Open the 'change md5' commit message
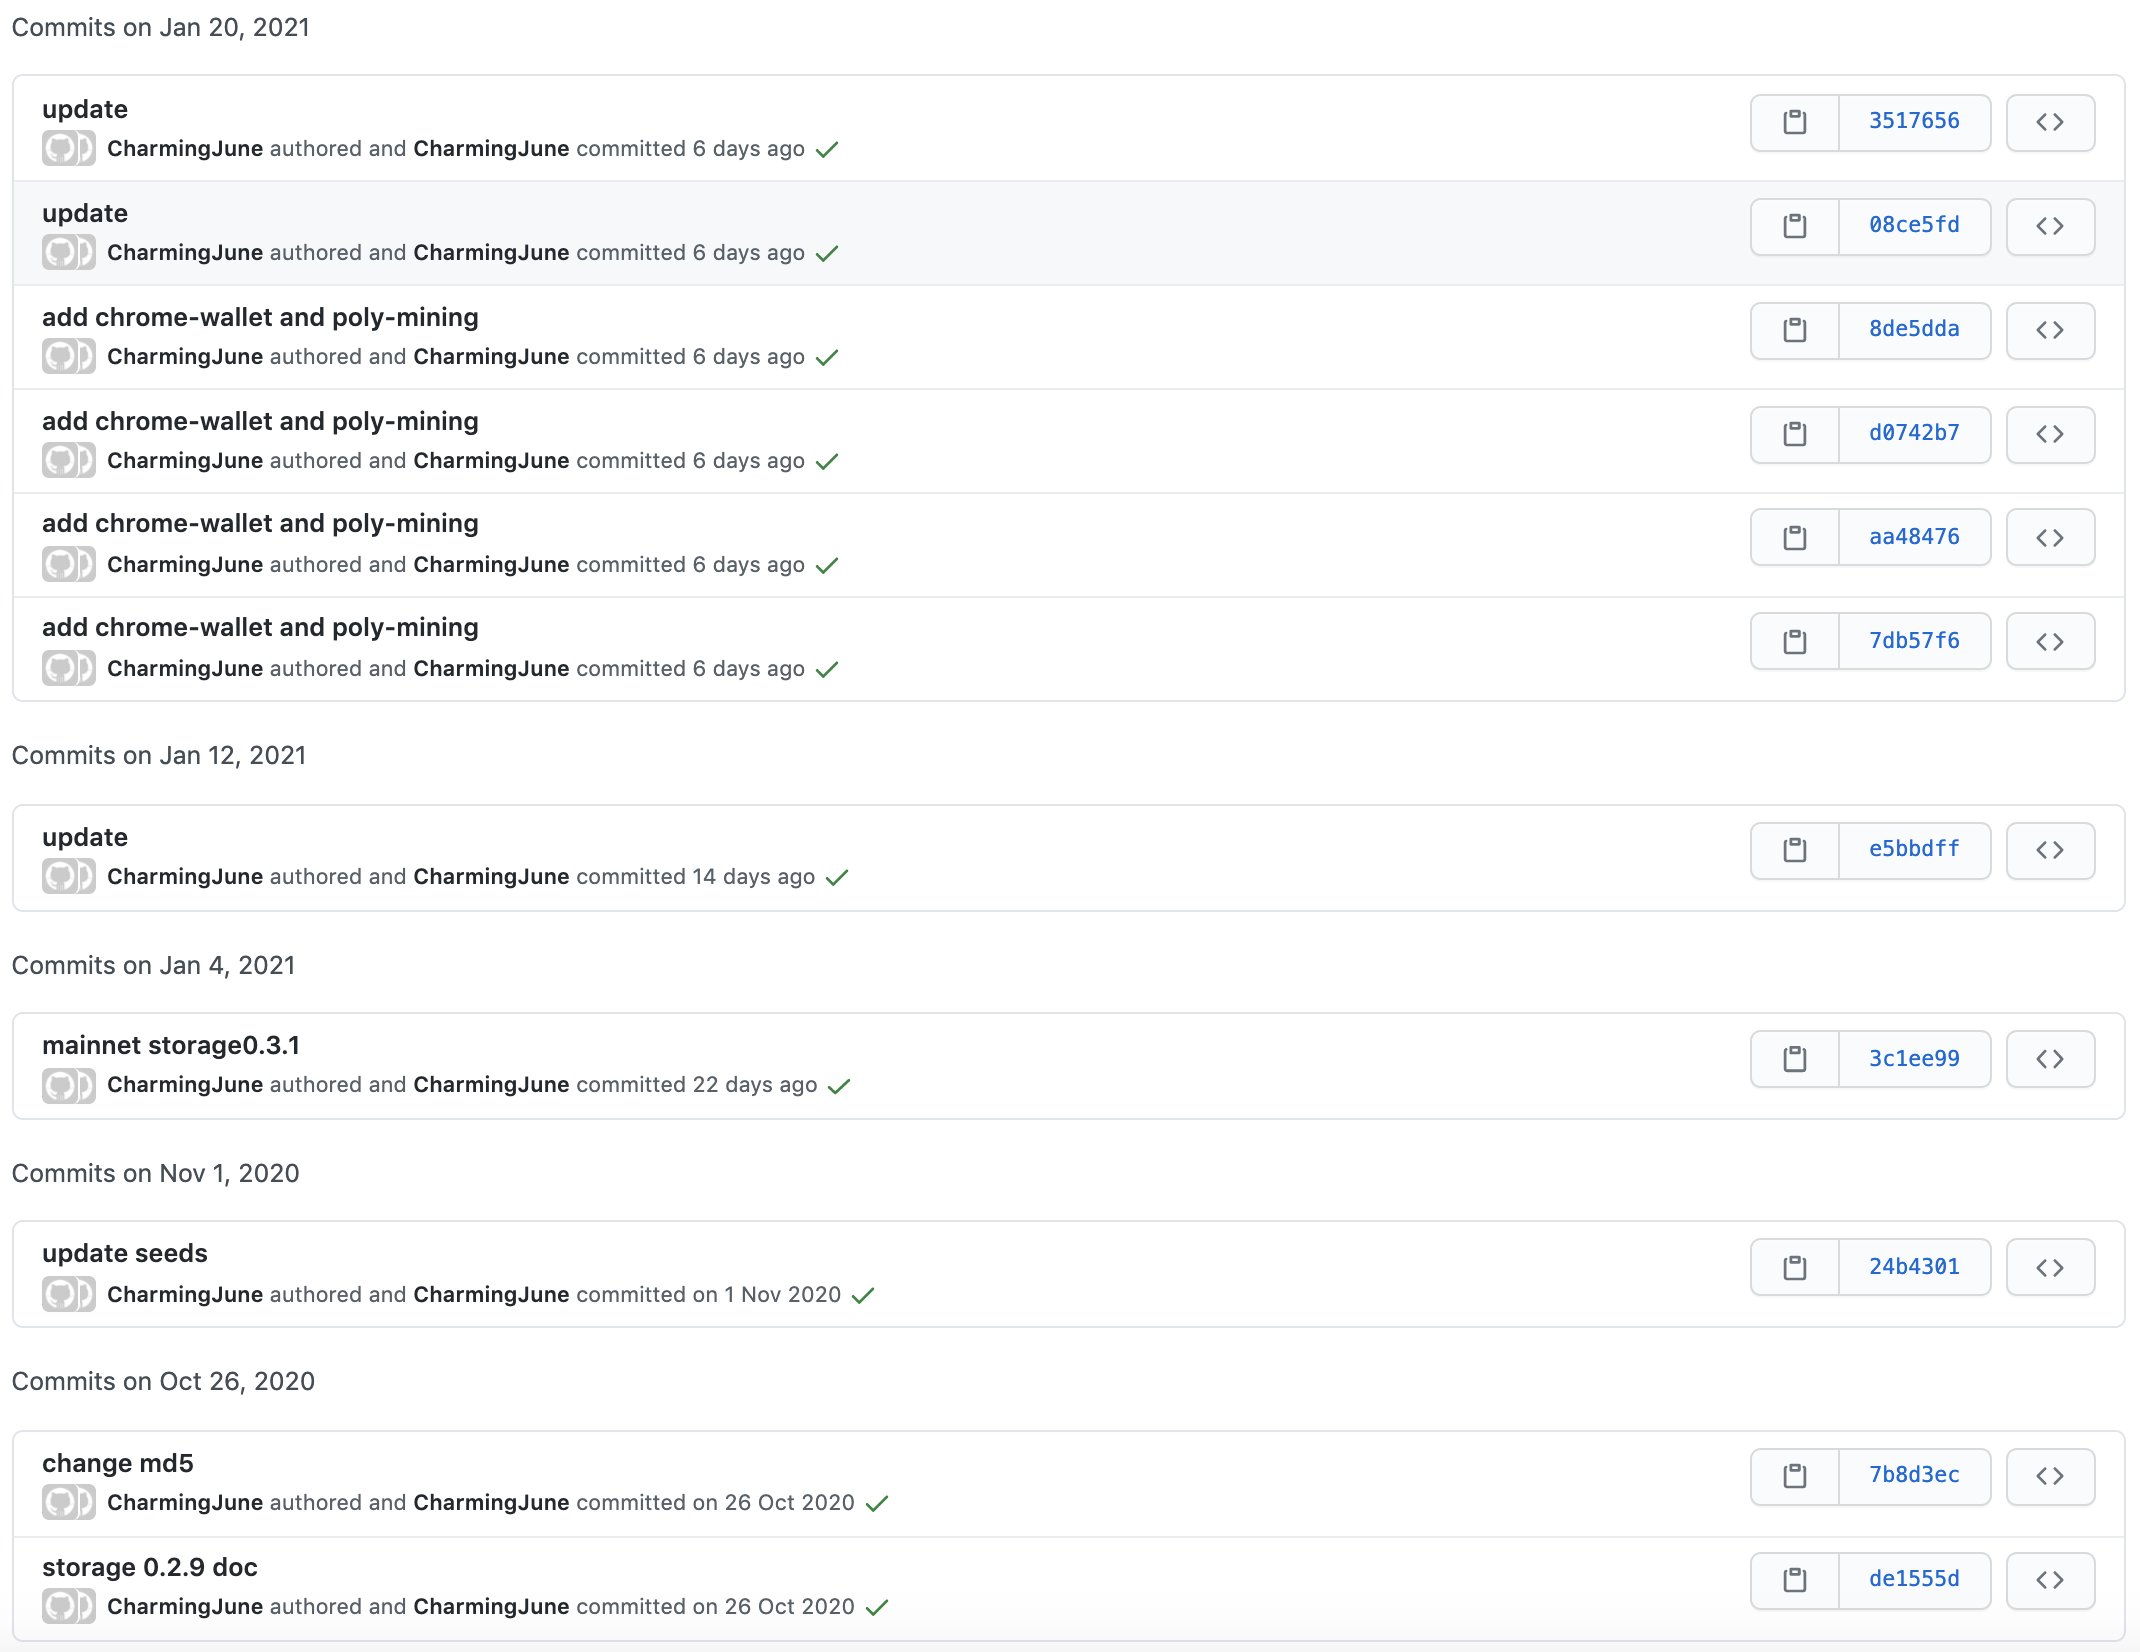Viewport: 2140px width, 1652px height. coord(118,1464)
